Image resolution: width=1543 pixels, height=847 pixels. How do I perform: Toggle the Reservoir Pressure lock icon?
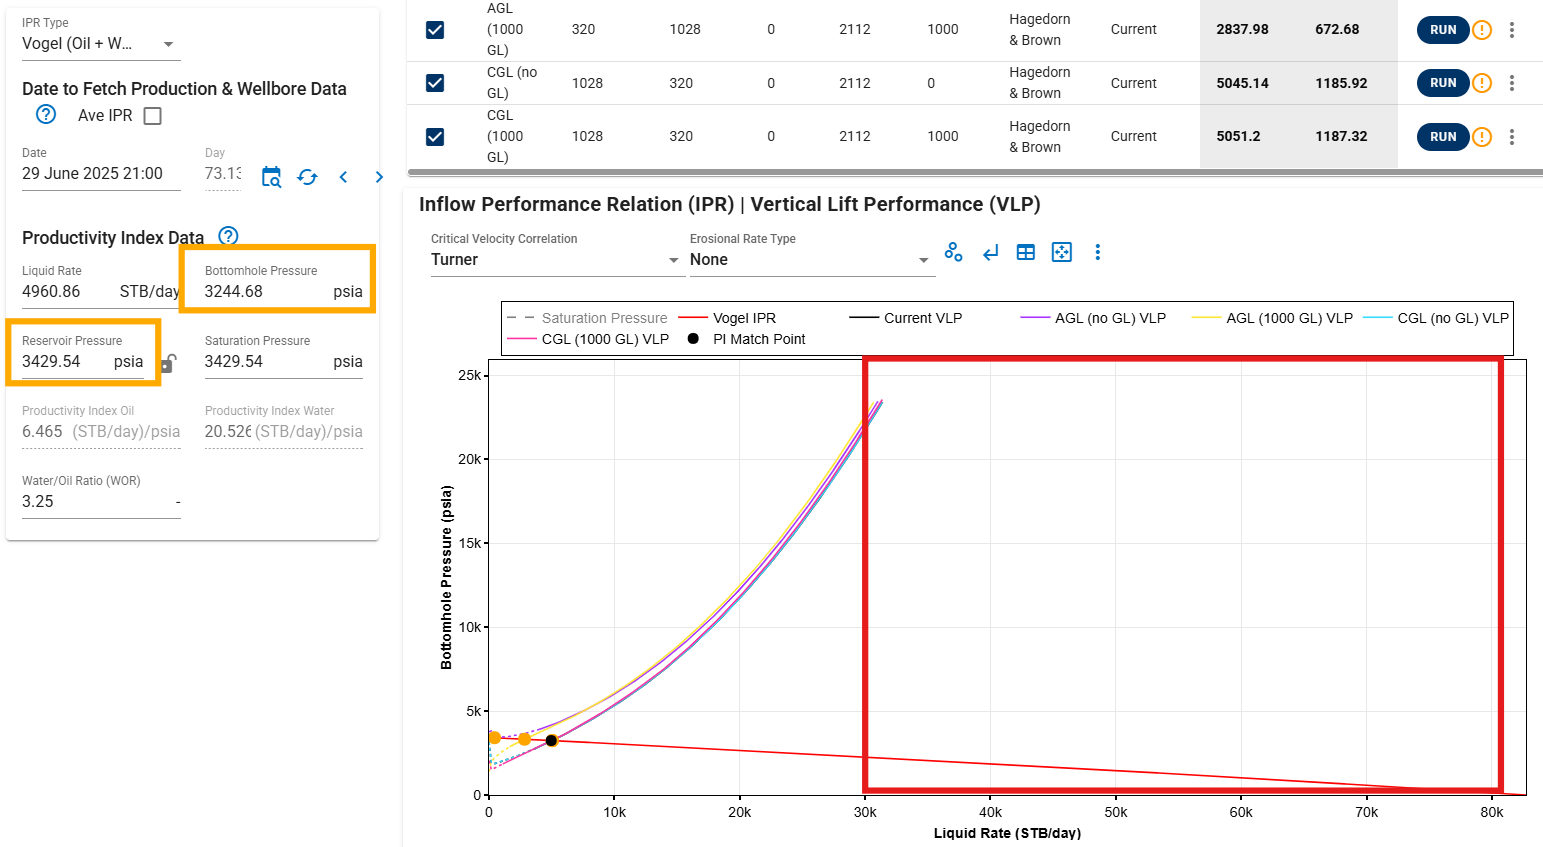point(168,363)
